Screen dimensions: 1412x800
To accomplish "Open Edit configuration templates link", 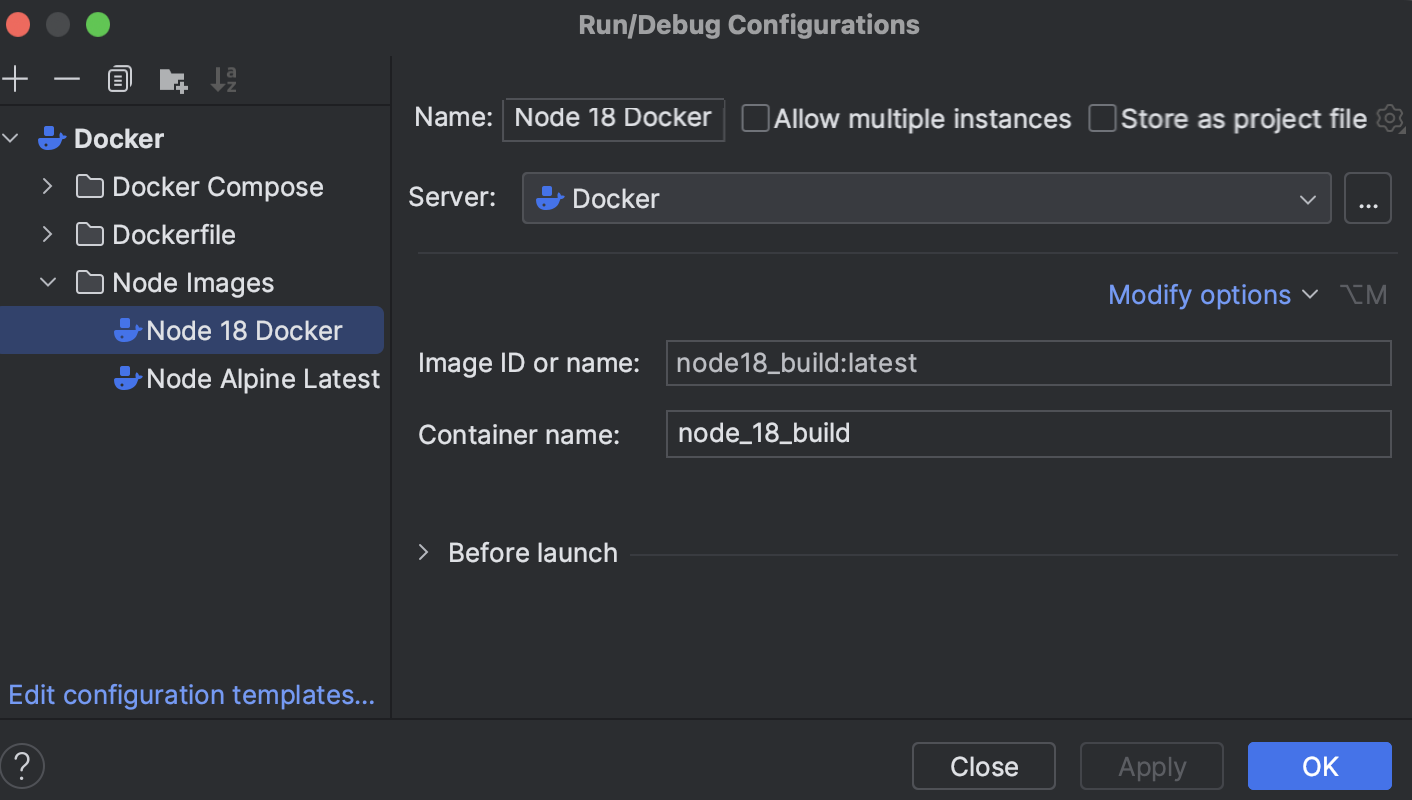I will click(x=191, y=695).
